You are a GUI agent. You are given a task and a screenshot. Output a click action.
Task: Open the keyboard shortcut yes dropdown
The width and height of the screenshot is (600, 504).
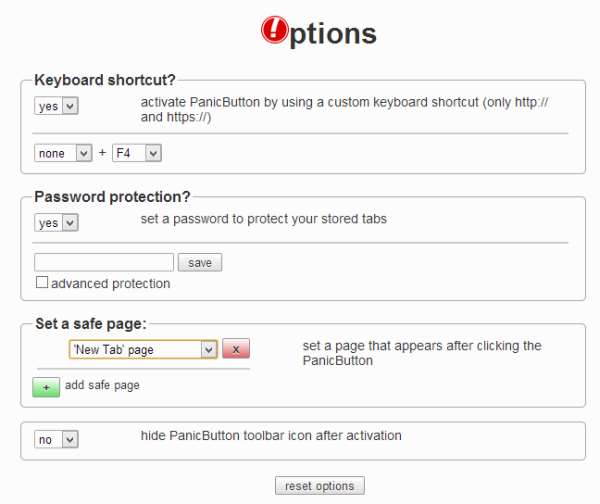click(x=56, y=107)
